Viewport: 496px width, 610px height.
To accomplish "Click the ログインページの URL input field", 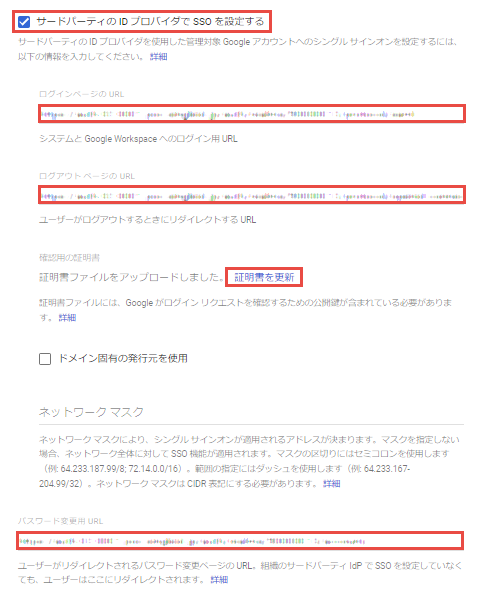I will (x=252, y=114).
